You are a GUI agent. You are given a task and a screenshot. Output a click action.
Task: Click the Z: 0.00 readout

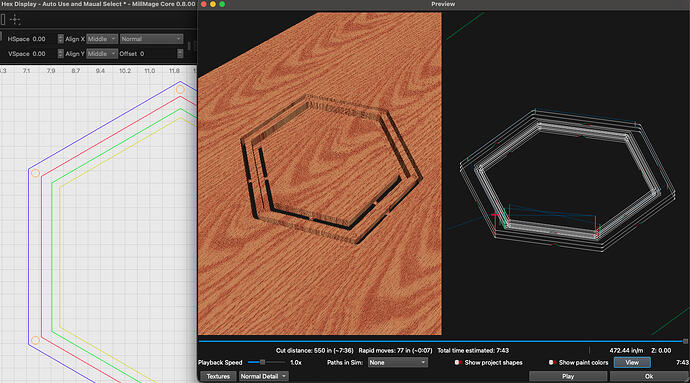[x=661, y=350]
